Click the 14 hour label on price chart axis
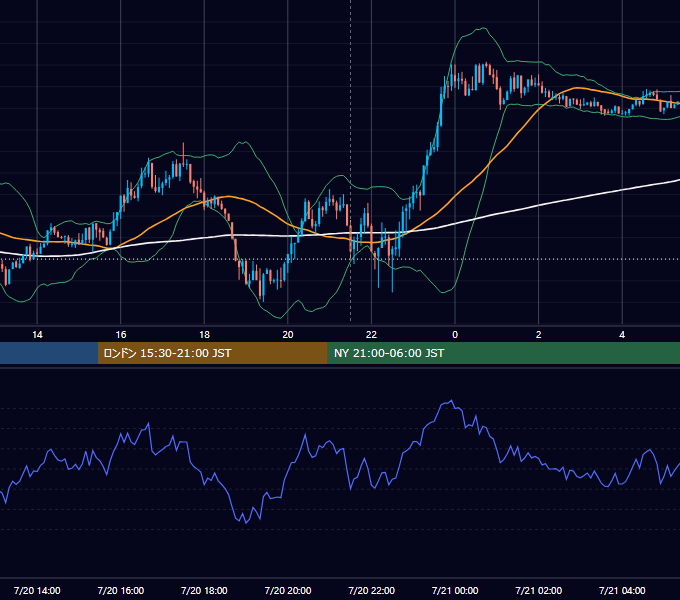The image size is (680, 600). tap(37, 335)
